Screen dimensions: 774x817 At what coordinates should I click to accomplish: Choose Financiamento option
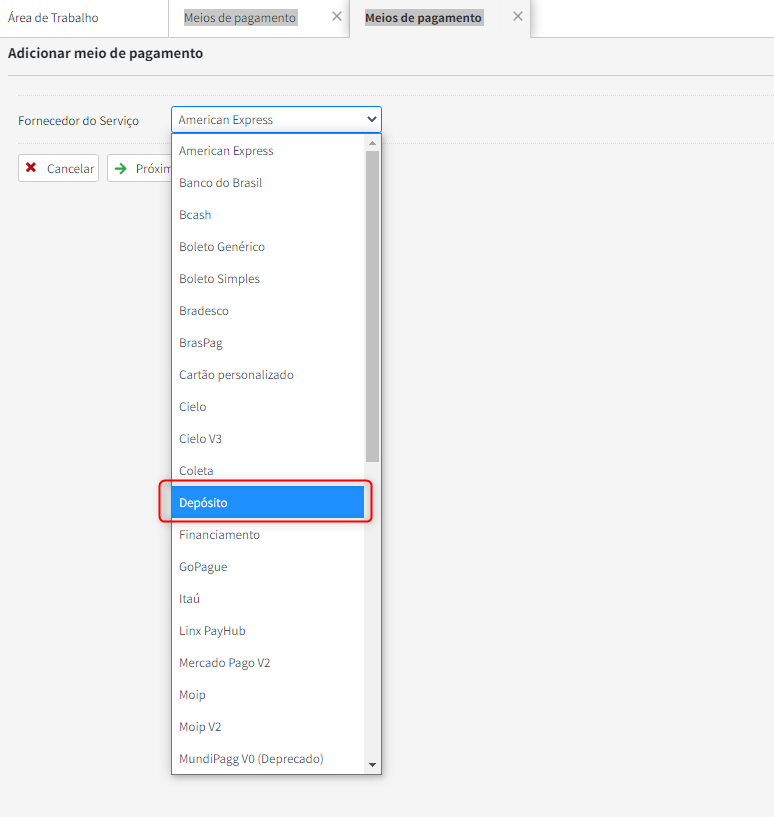268,535
